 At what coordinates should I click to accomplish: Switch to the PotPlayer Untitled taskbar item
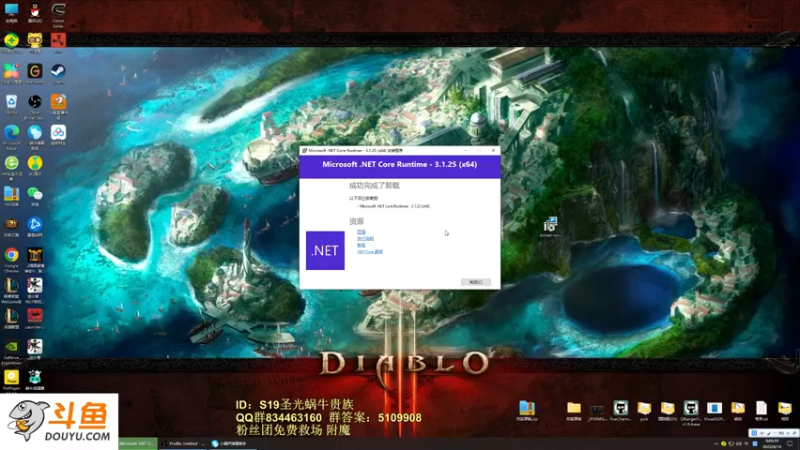point(182,444)
